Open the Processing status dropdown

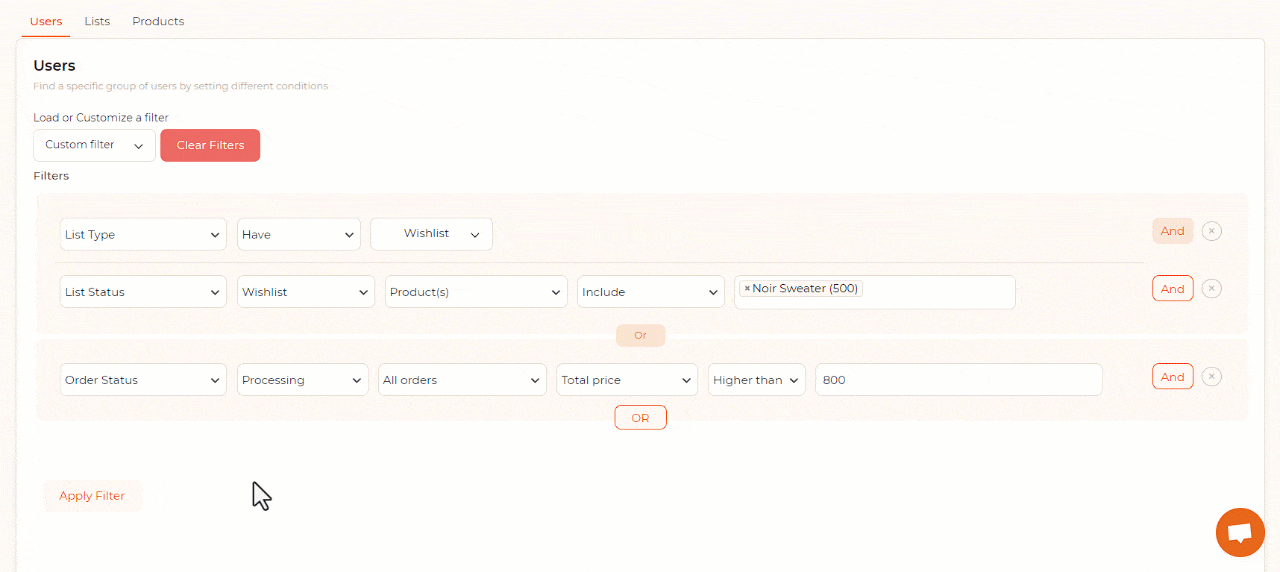pyautogui.click(x=302, y=380)
